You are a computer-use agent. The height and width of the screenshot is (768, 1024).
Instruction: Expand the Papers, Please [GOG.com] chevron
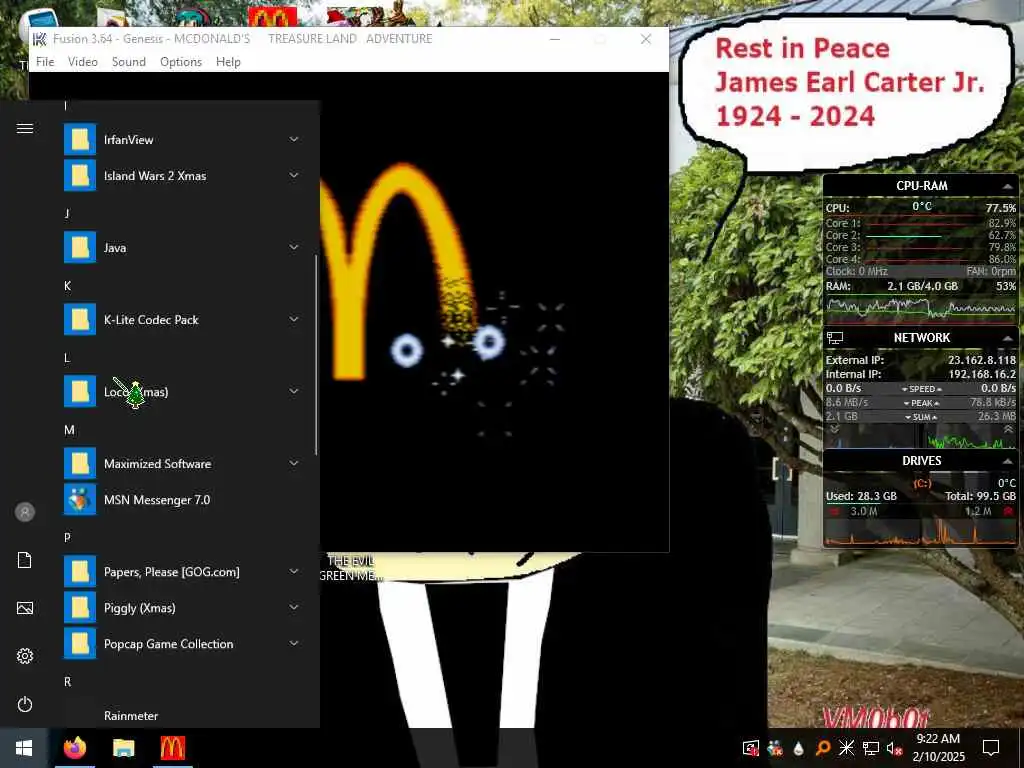(294, 571)
